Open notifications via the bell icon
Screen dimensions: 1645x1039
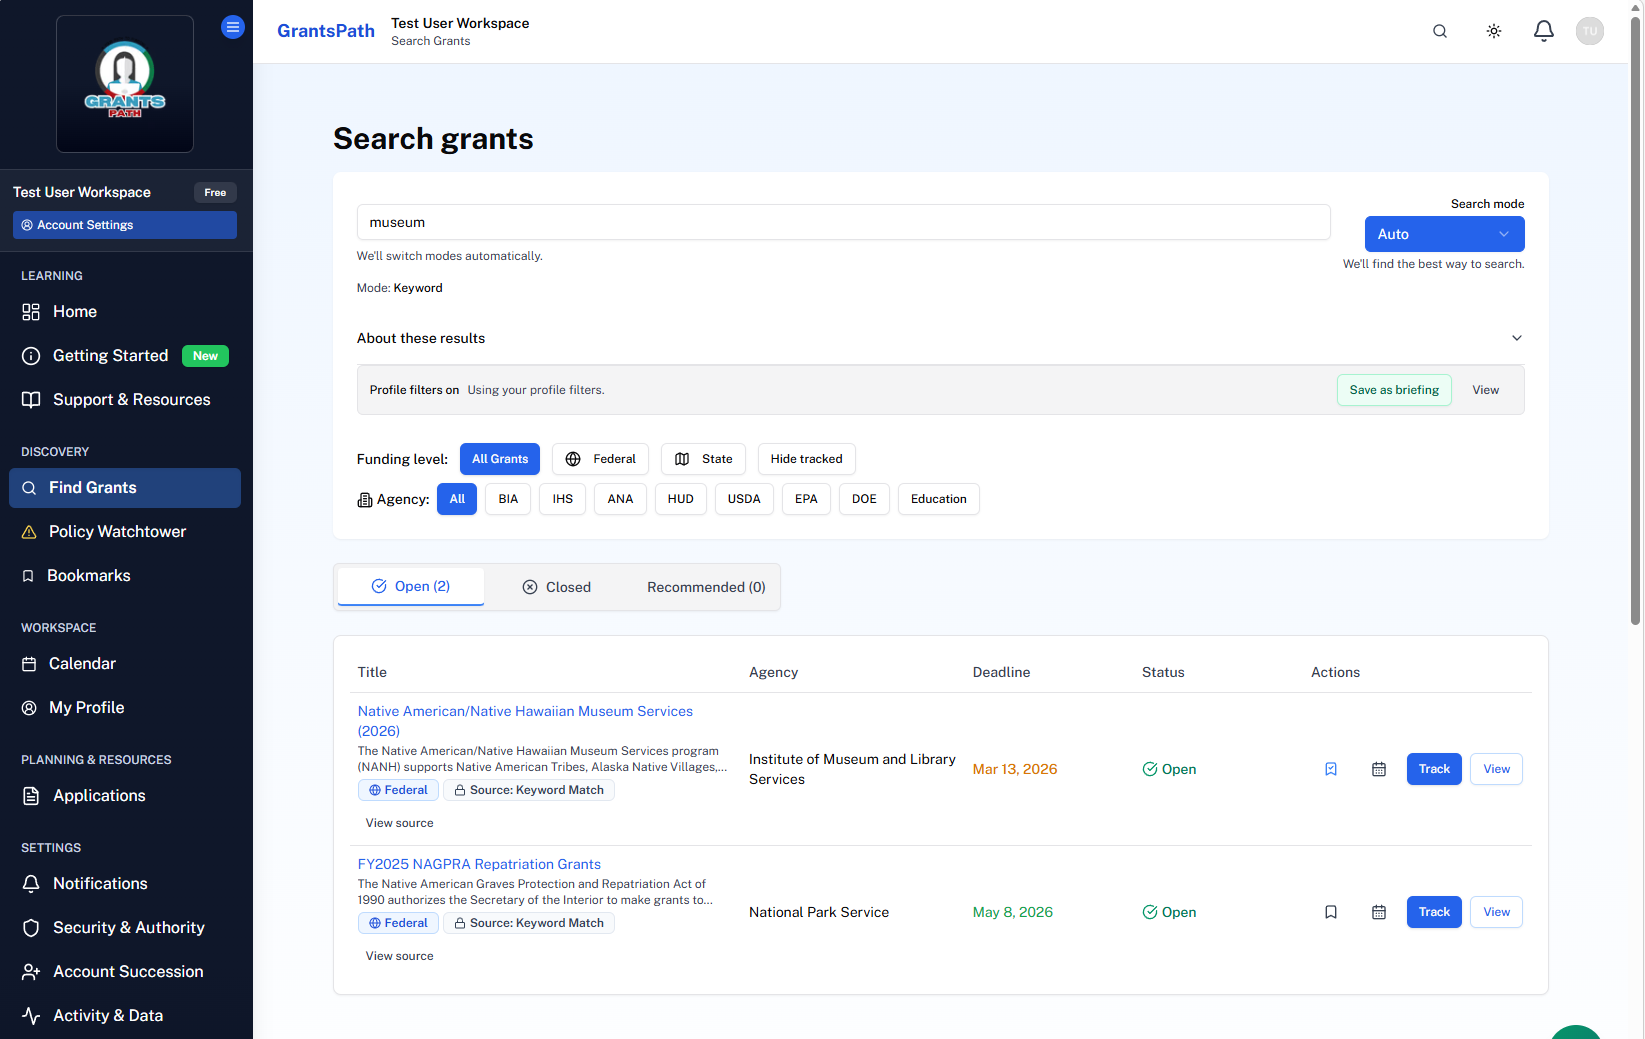click(1544, 31)
